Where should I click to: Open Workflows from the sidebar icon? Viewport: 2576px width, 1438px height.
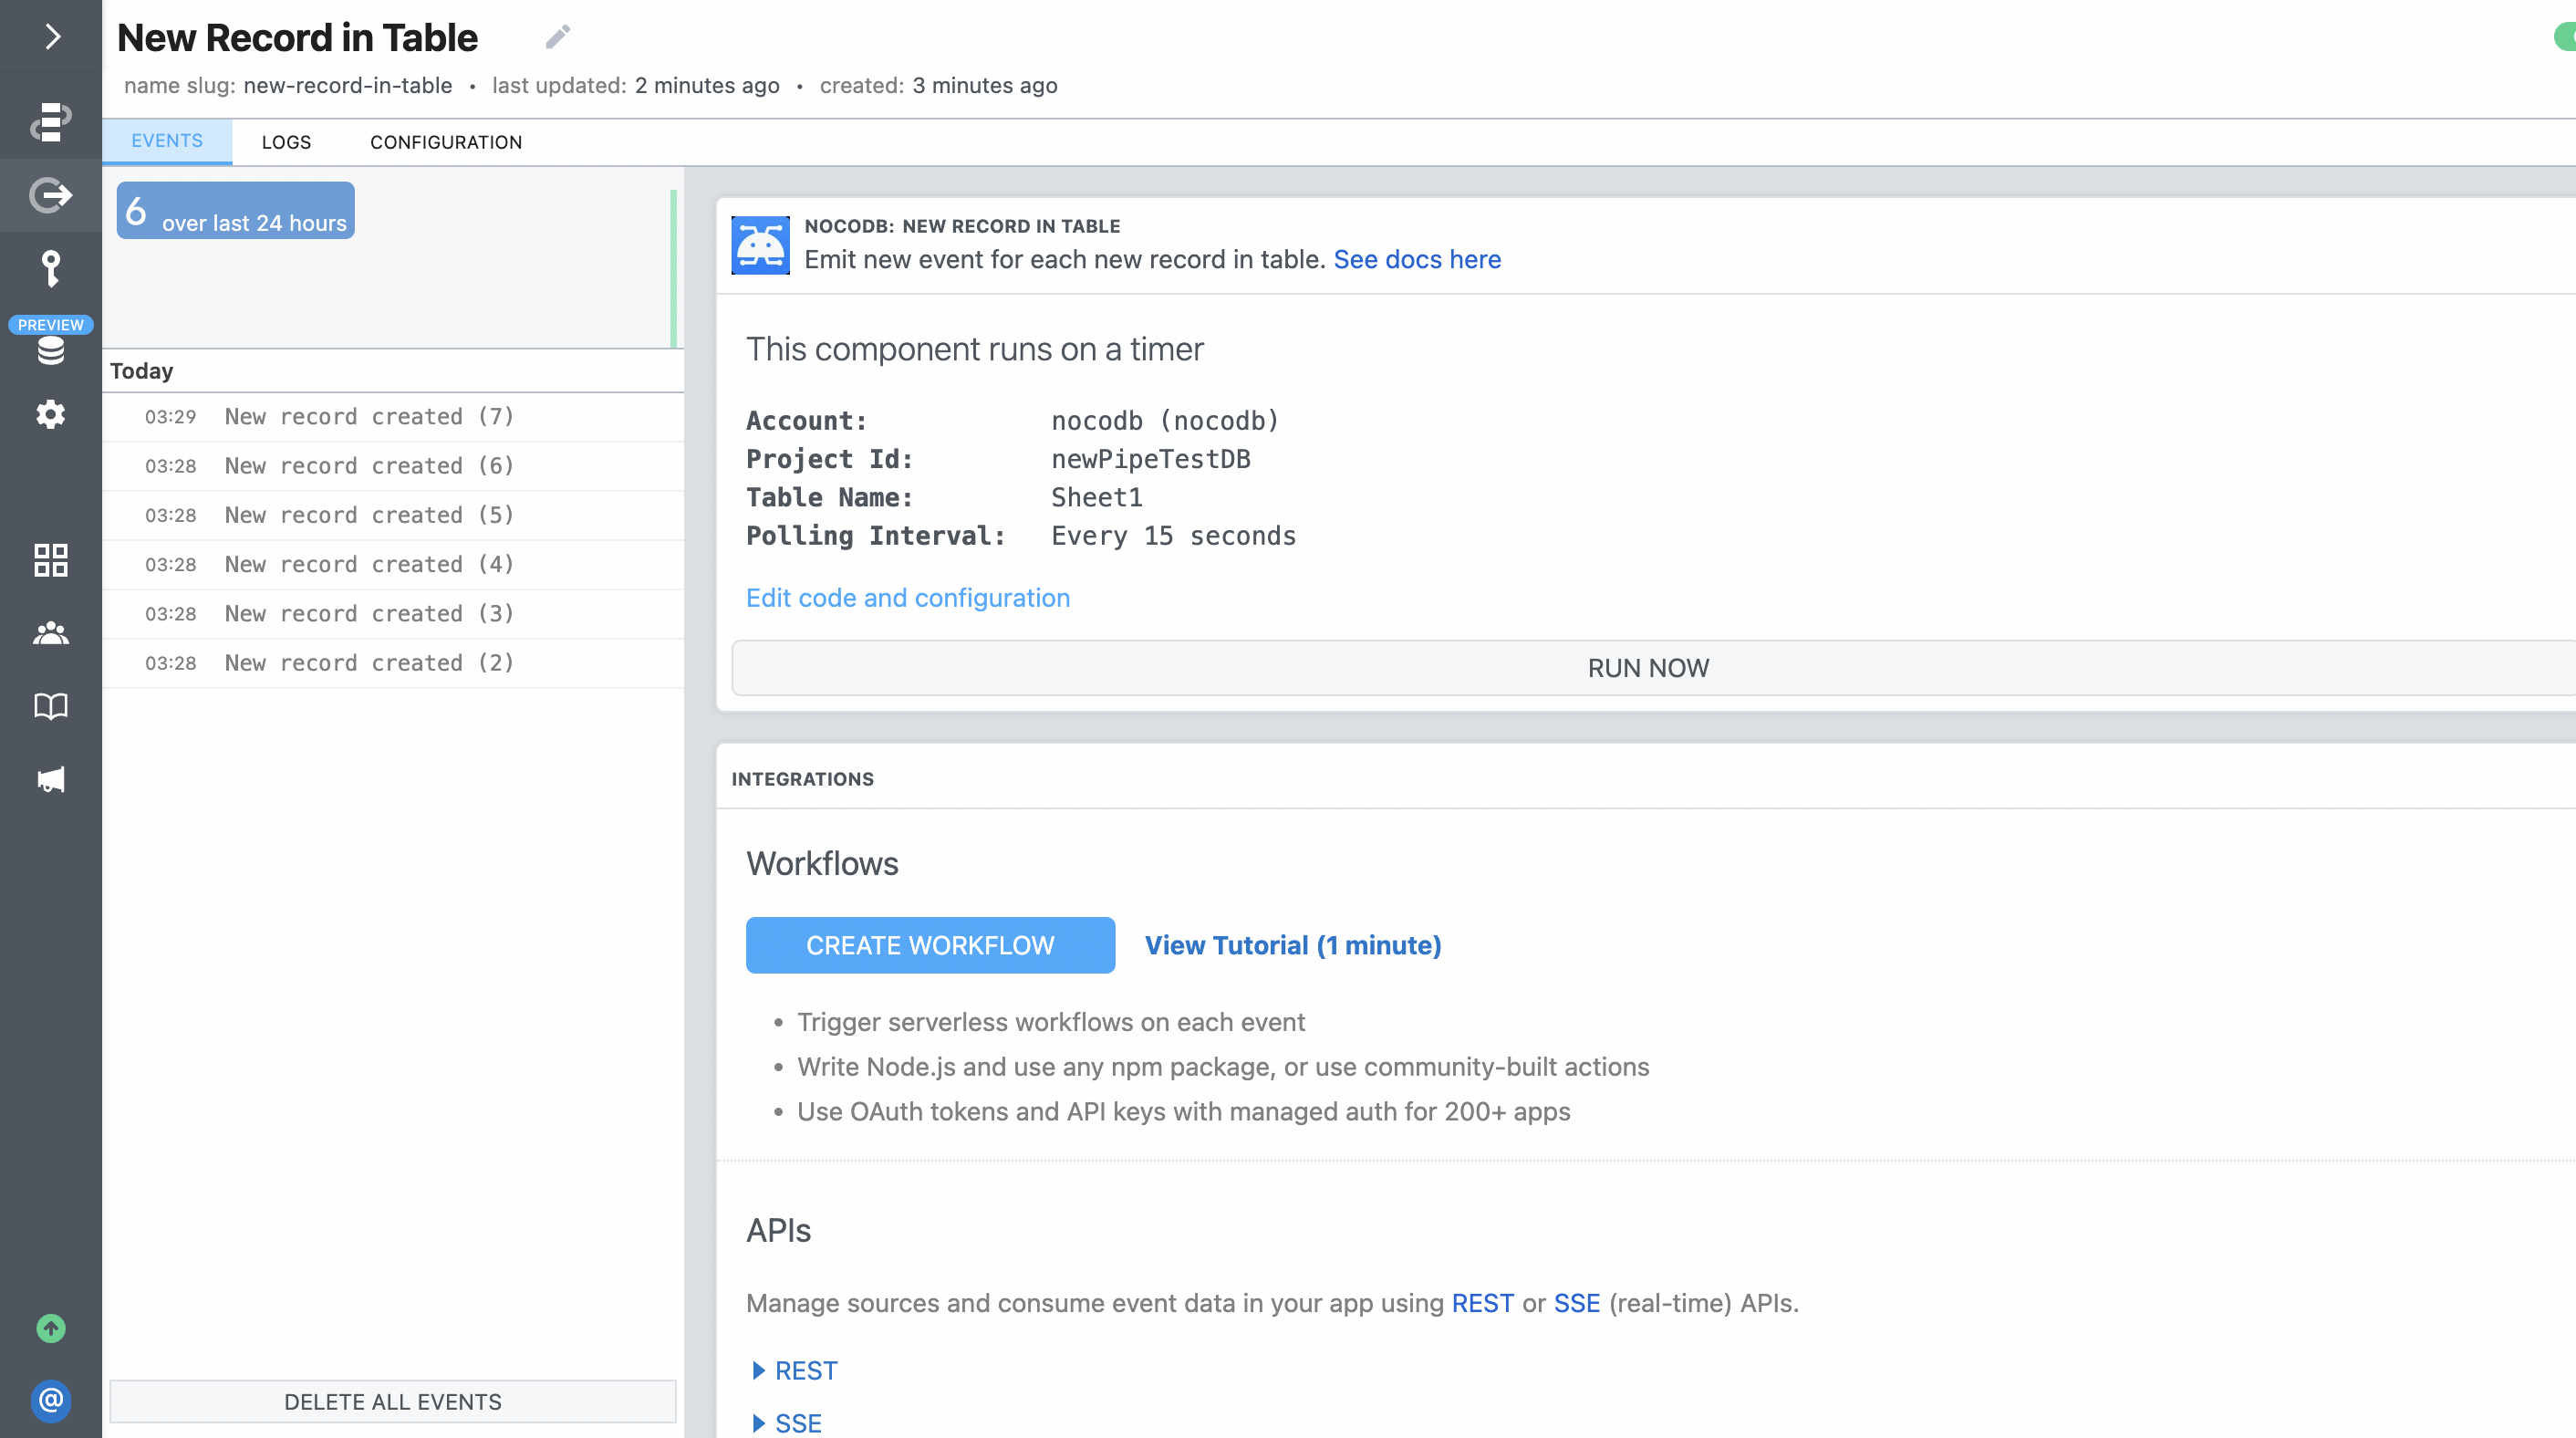click(x=51, y=122)
